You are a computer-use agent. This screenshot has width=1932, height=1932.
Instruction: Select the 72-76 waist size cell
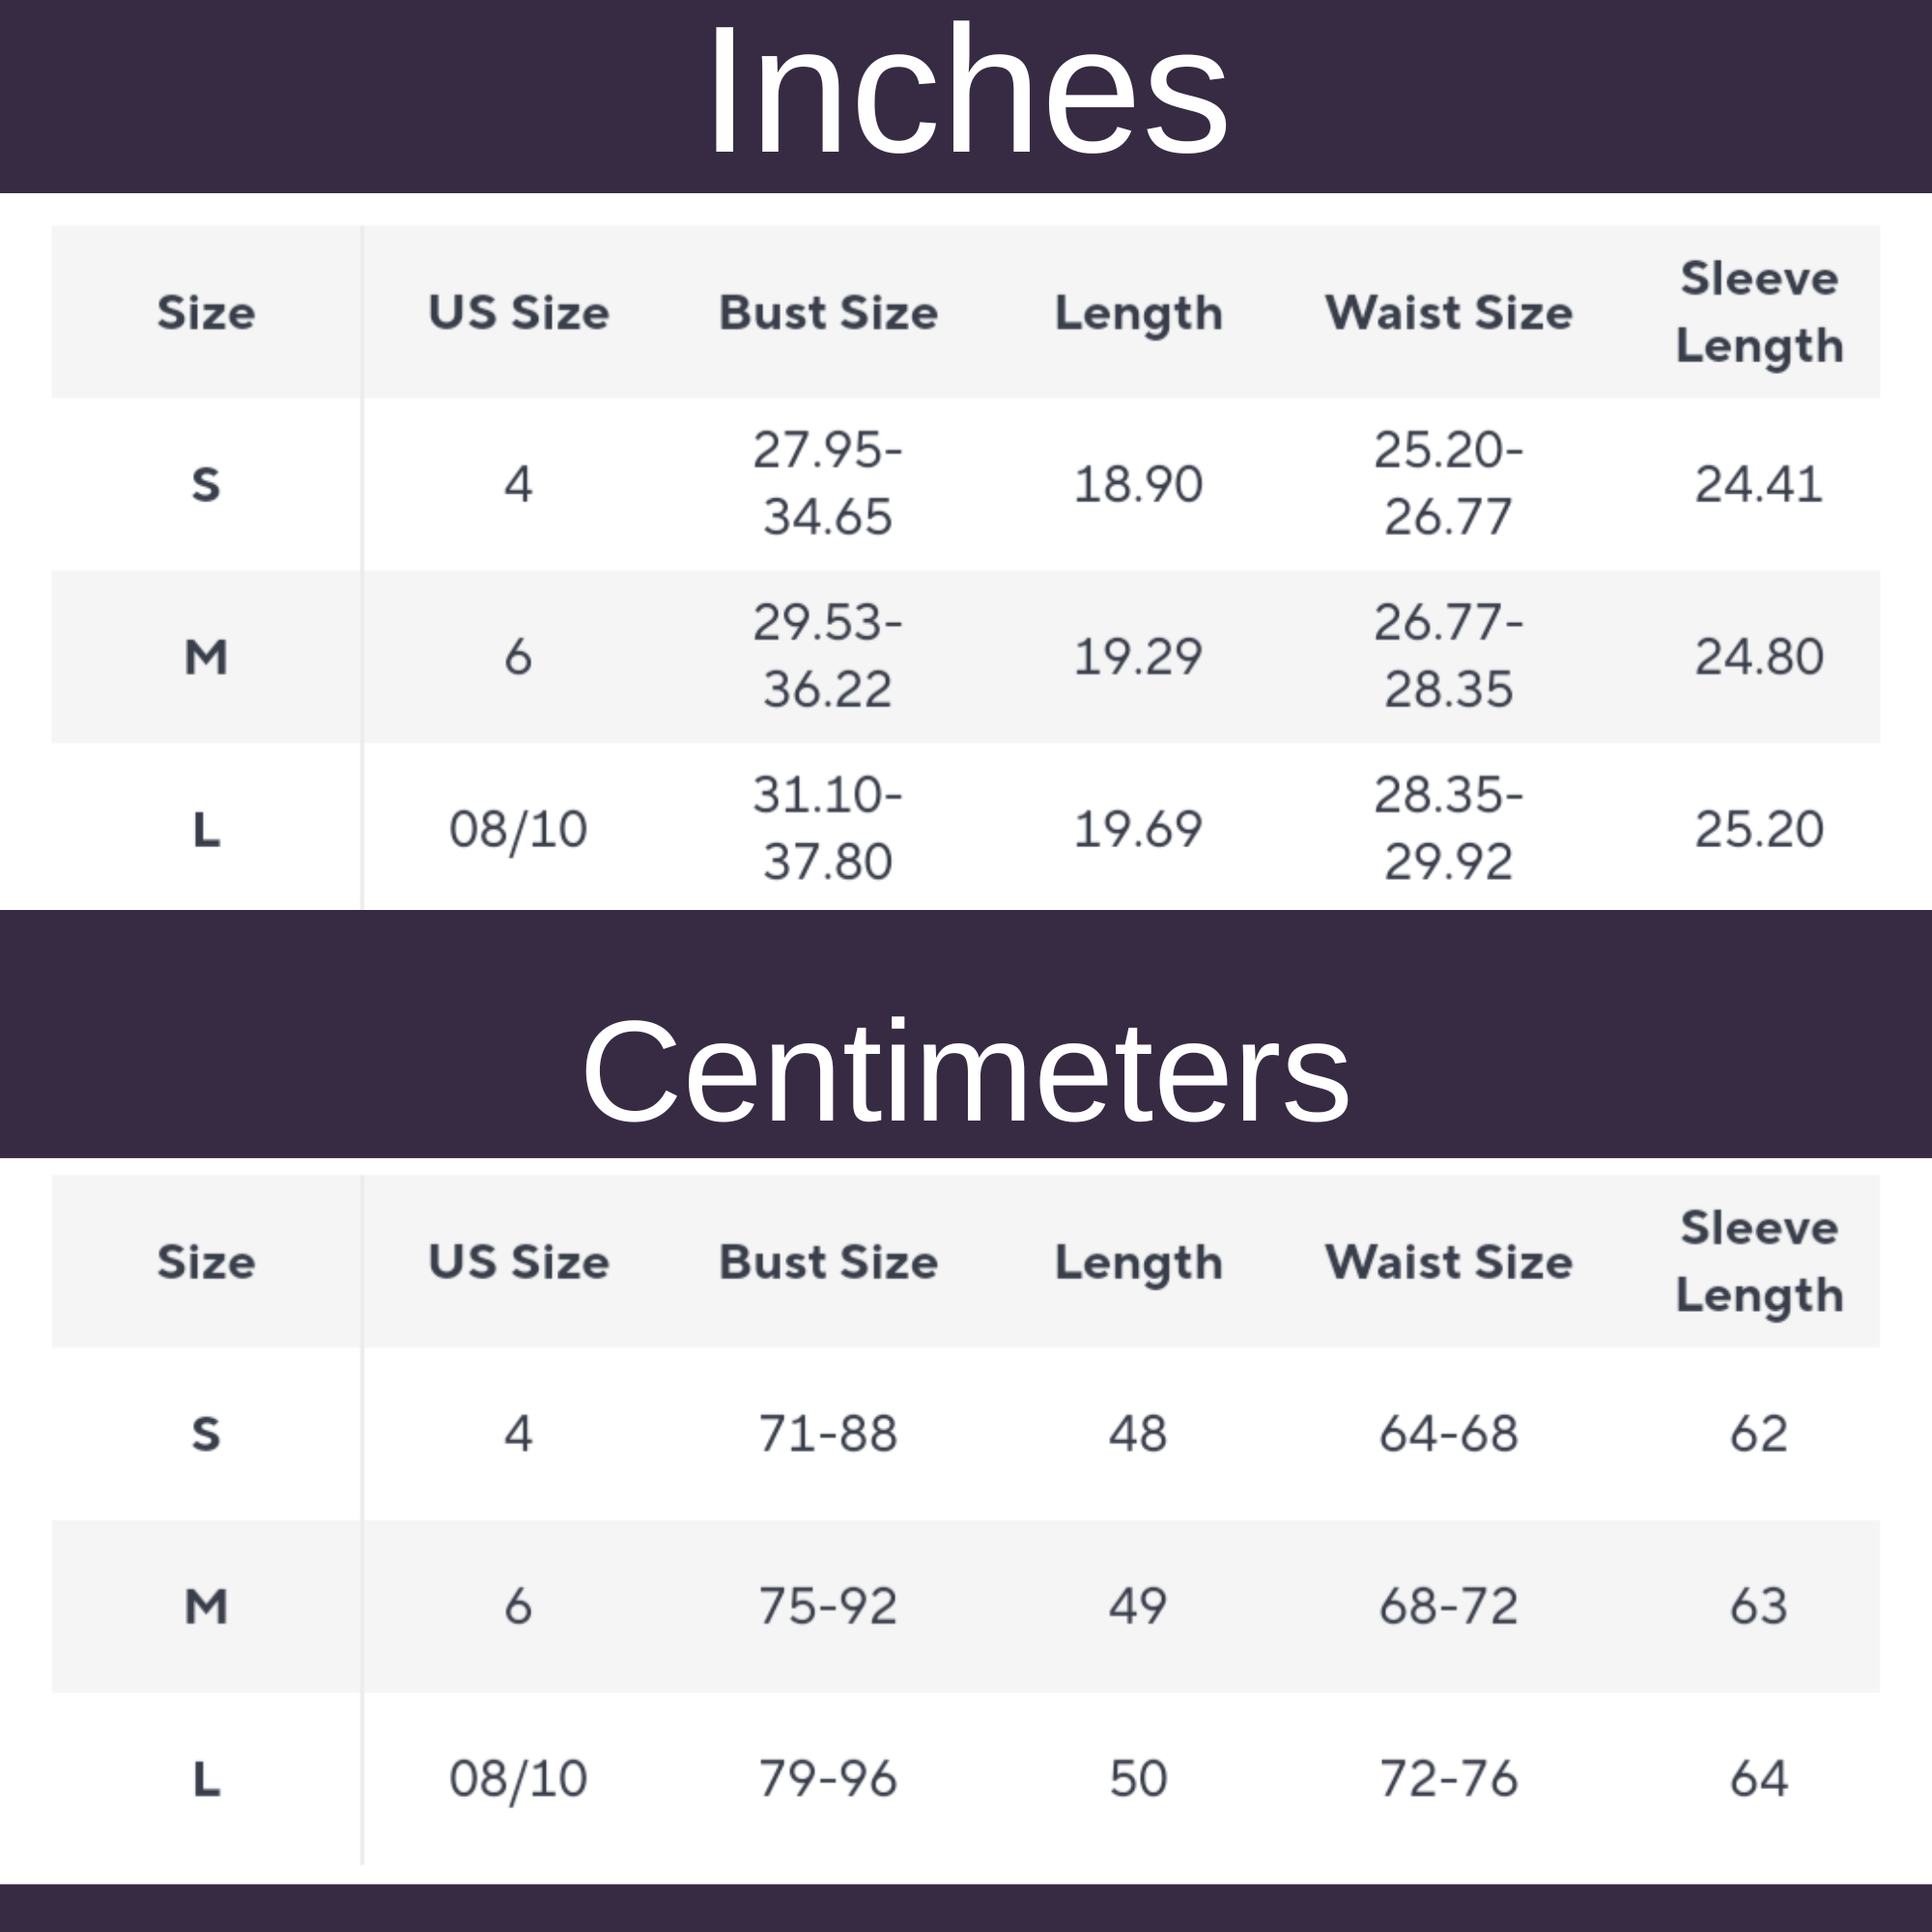pos(1448,1778)
